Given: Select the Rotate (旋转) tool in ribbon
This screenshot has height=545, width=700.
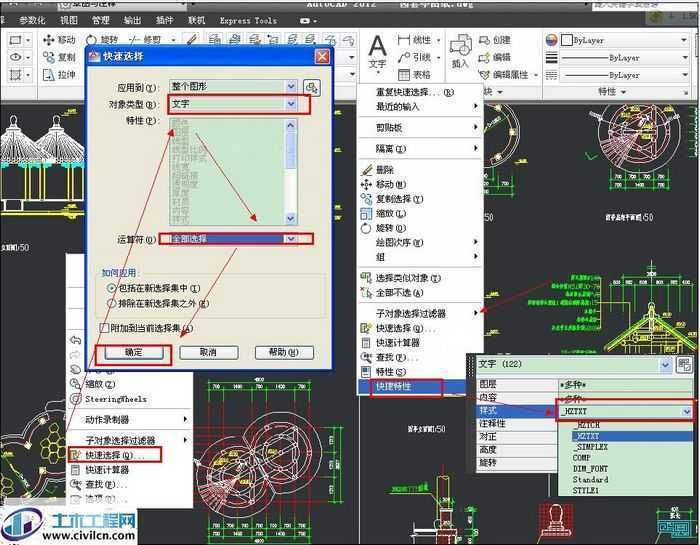Looking at the screenshot, I should (x=103, y=40).
